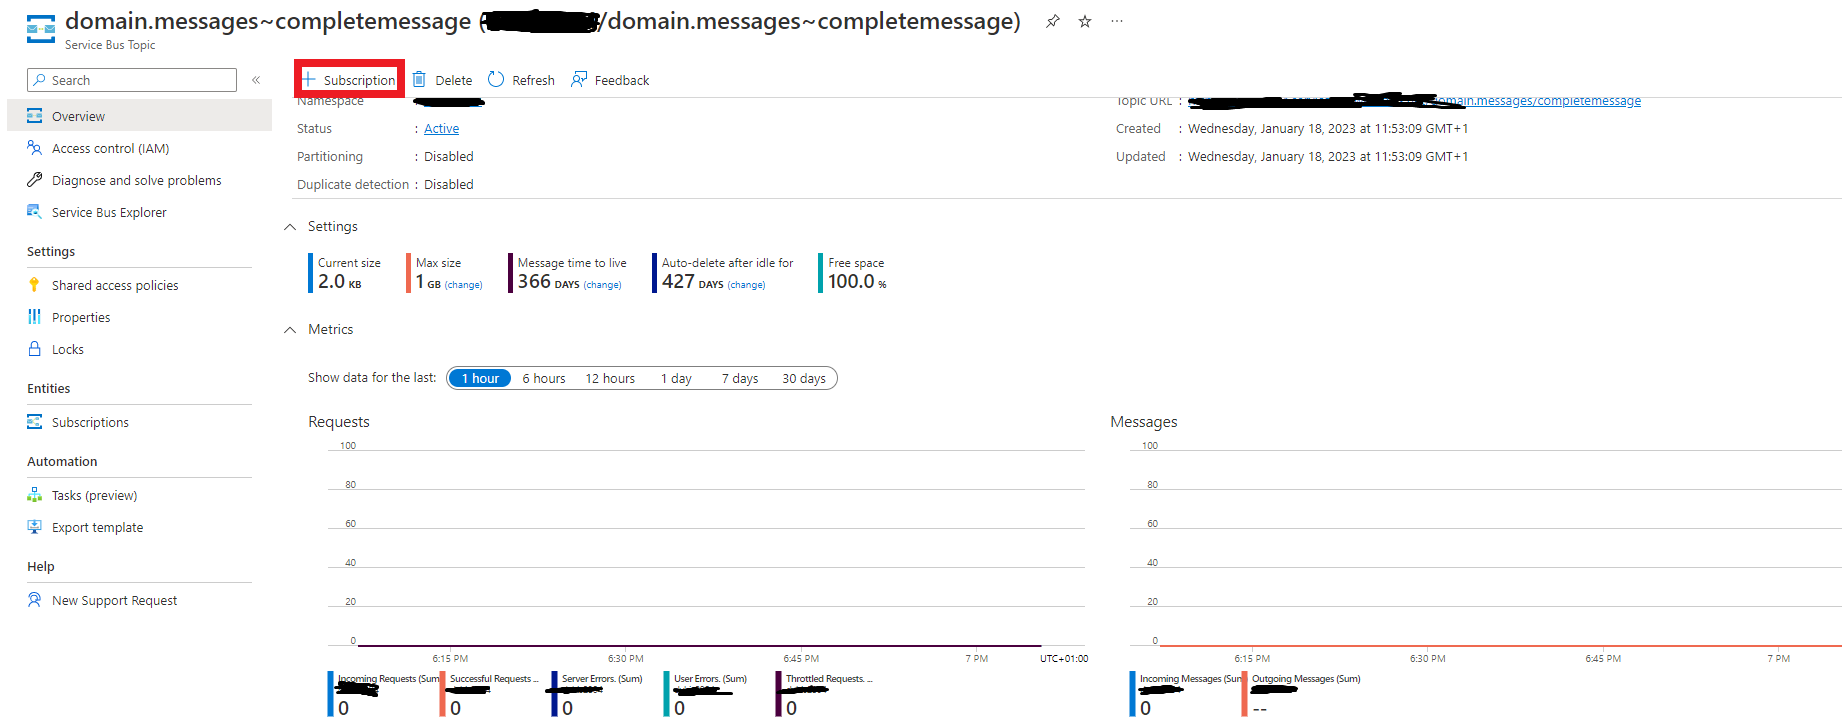Open the Overview page

(x=139, y=116)
